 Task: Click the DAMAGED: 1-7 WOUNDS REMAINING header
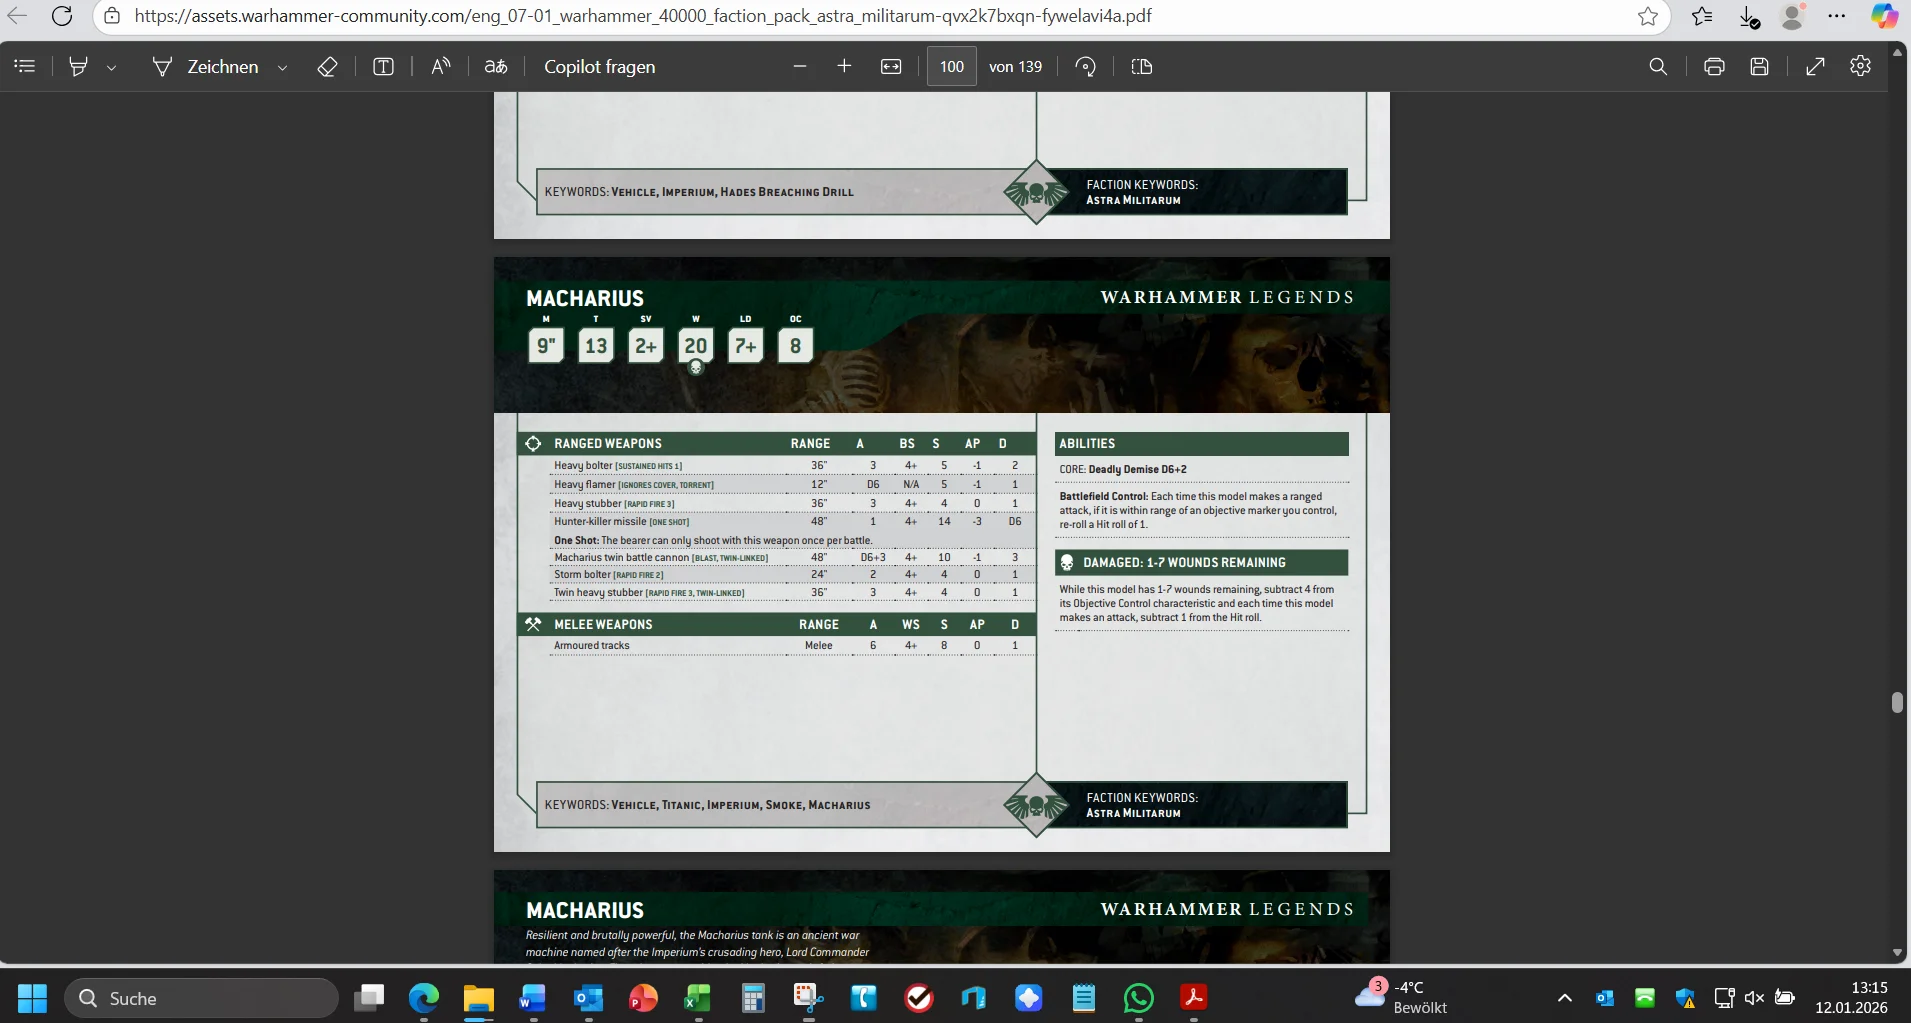pyautogui.click(x=1202, y=562)
